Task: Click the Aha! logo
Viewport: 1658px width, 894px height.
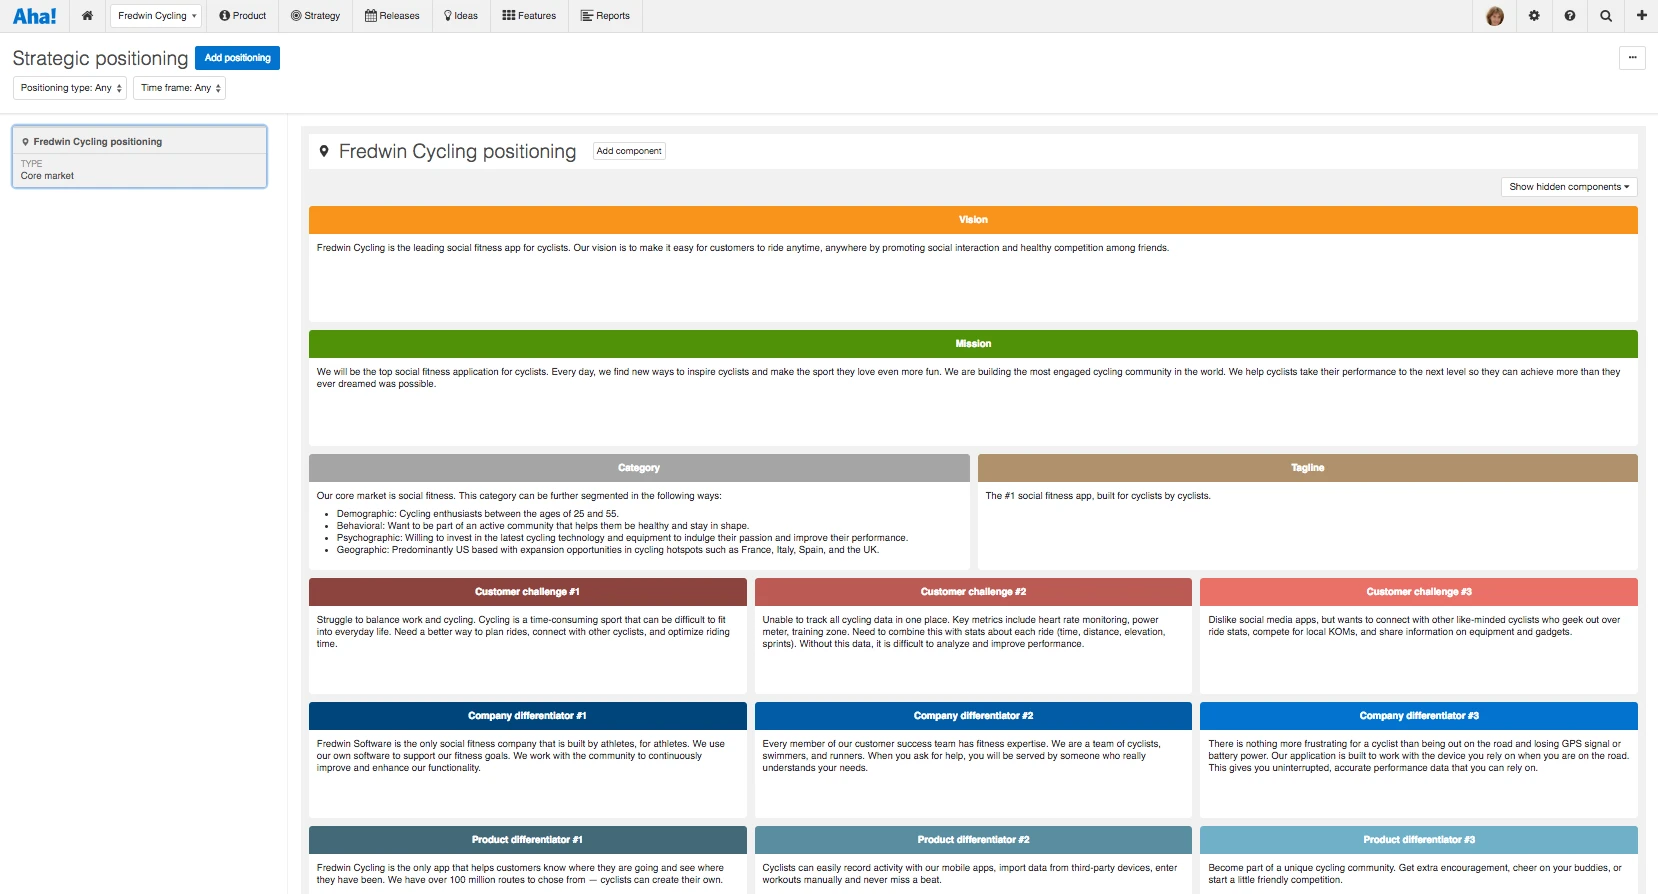Action: point(35,16)
